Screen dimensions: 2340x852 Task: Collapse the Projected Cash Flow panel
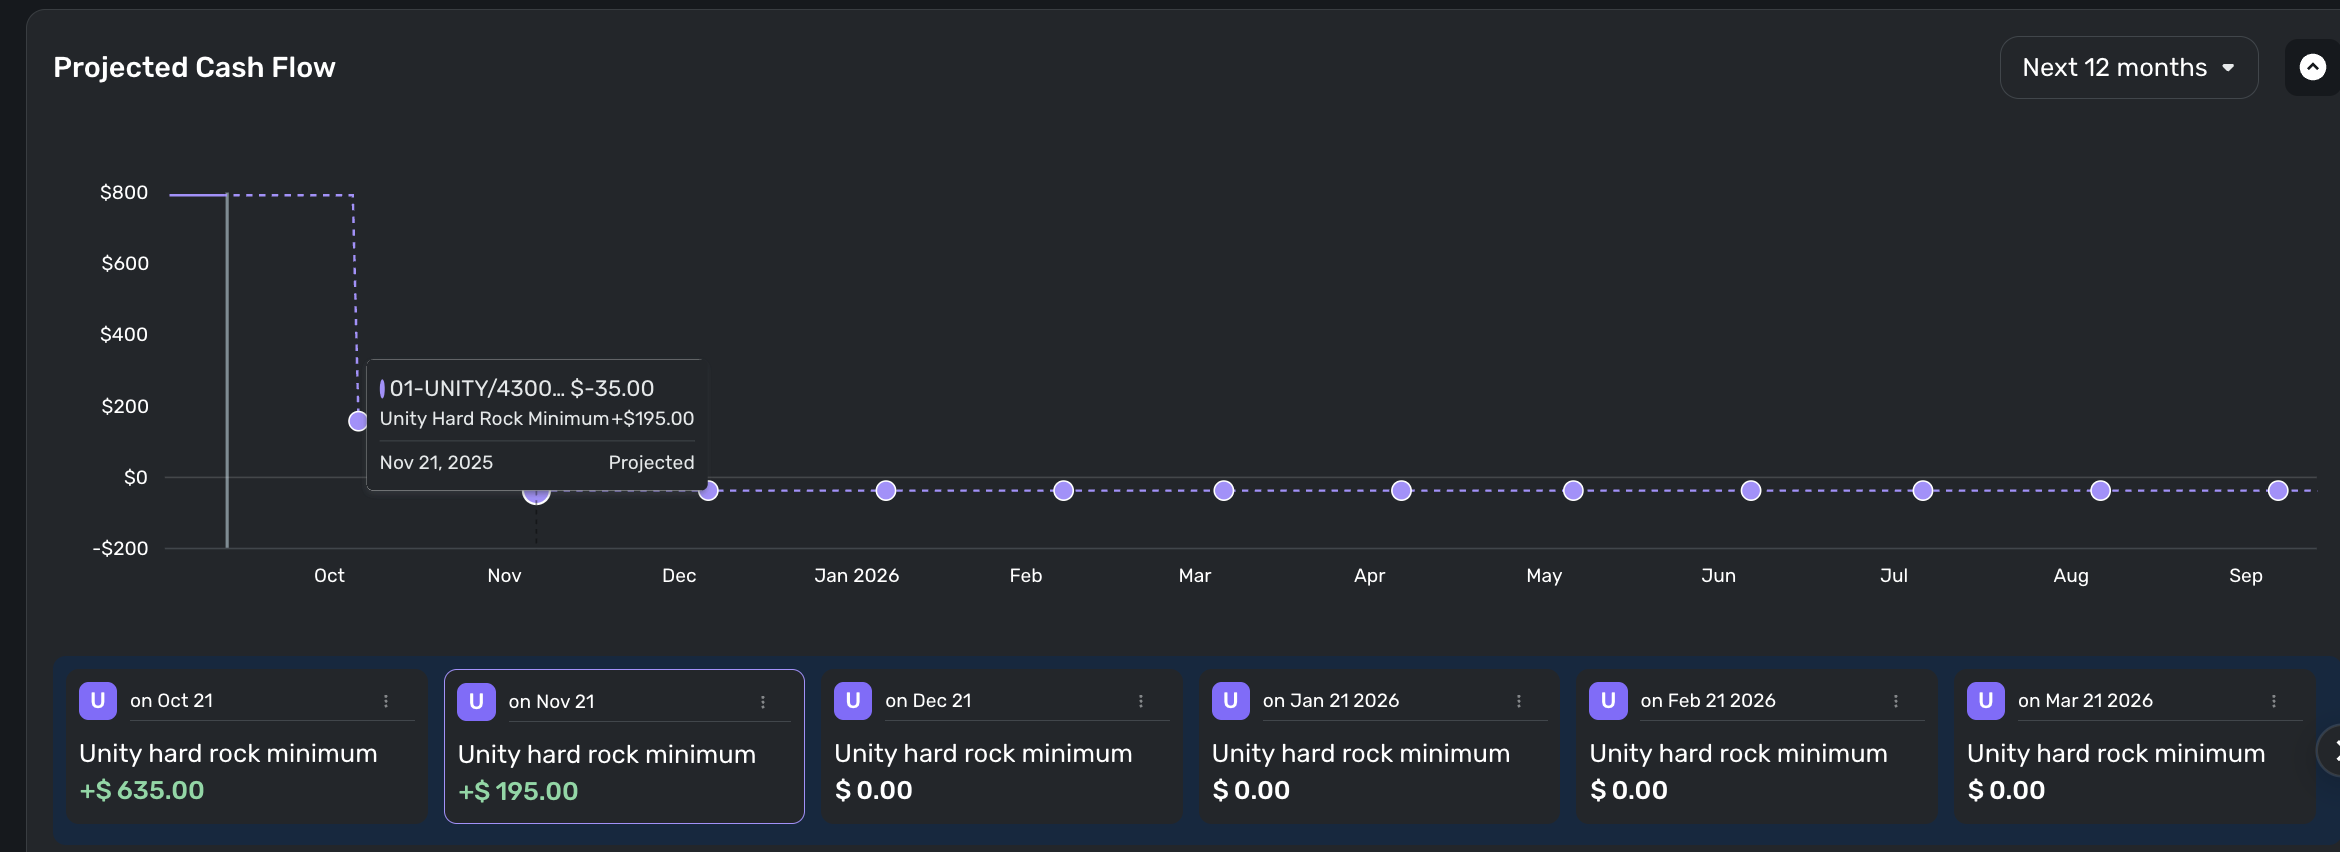[2312, 68]
